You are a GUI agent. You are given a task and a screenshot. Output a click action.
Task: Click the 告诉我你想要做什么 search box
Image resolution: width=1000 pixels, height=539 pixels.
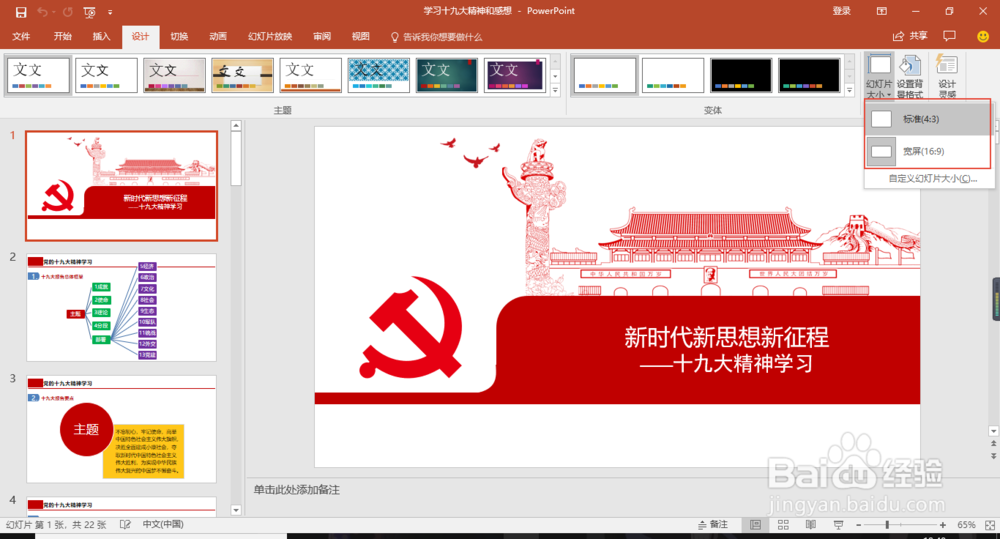(x=437, y=37)
